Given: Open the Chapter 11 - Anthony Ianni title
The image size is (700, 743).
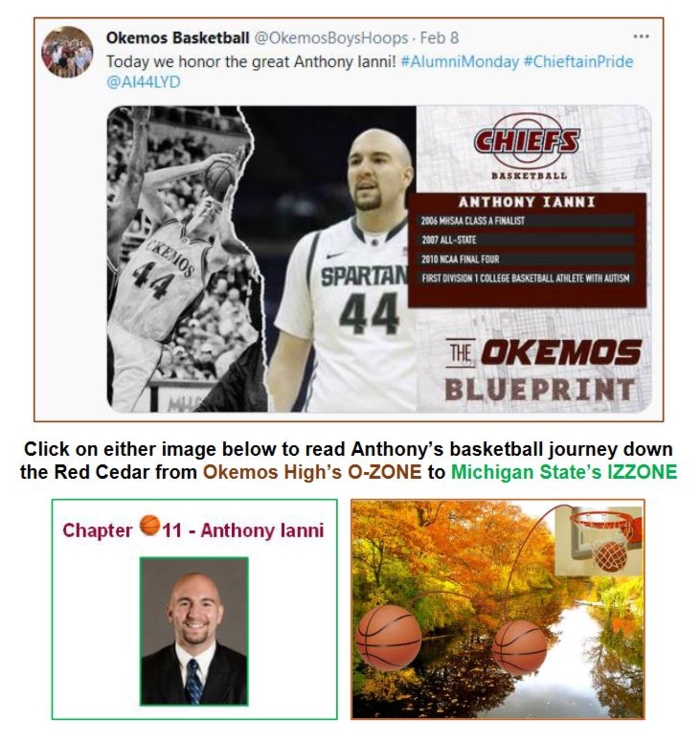Looking at the screenshot, I should (x=193, y=530).
